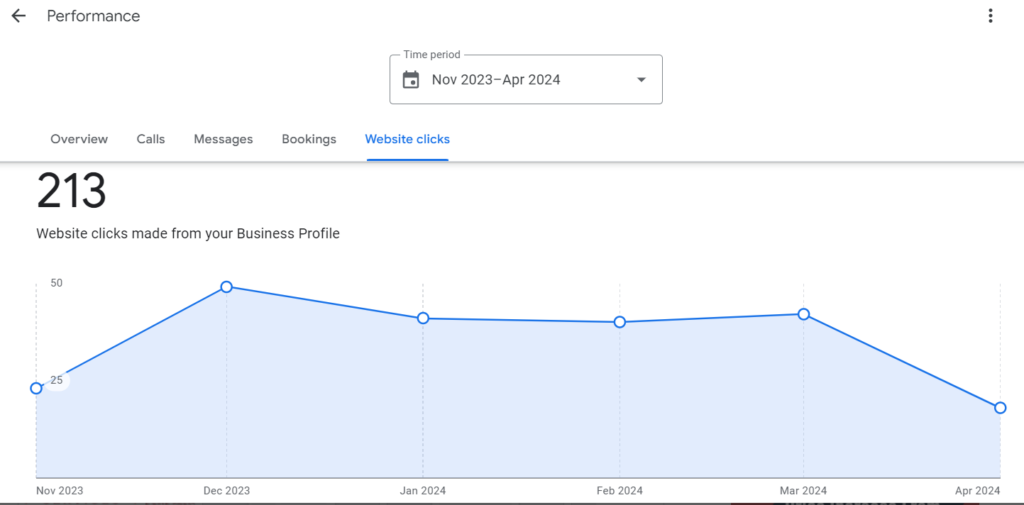
Task: Click the calendar icon in Time period
Action: pos(411,80)
